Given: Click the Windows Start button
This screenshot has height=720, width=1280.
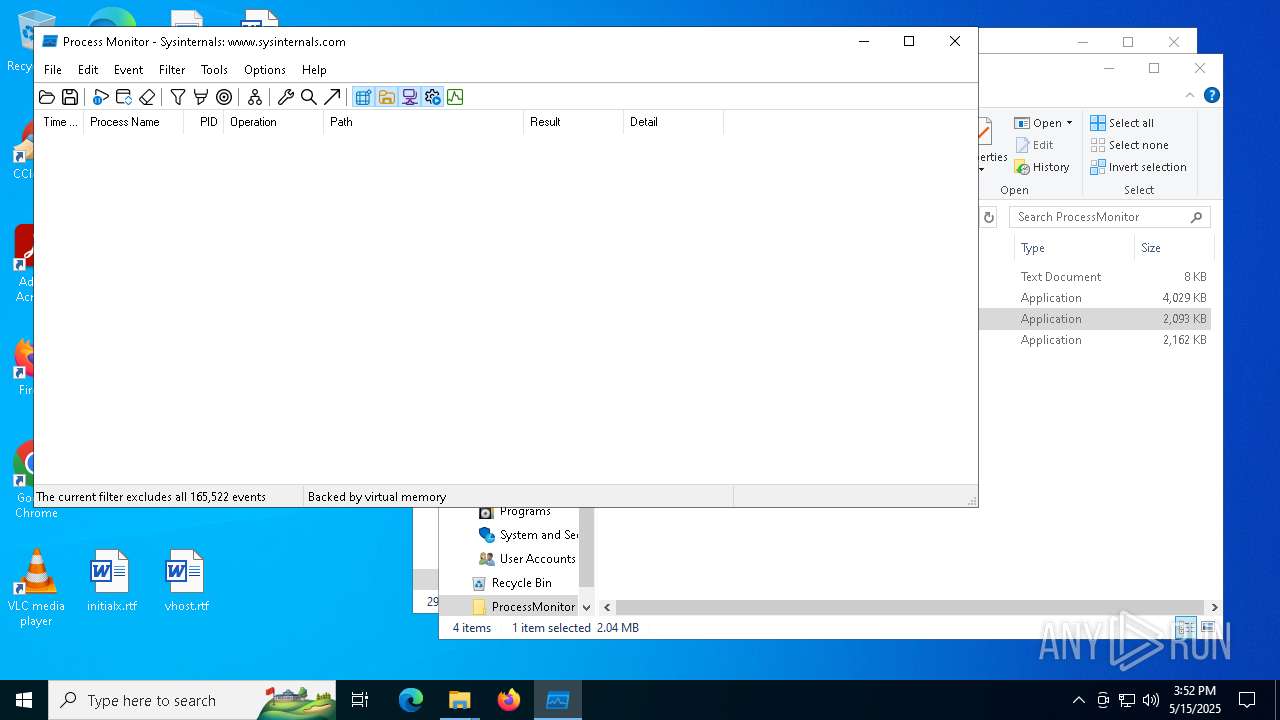Looking at the screenshot, I should pyautogui.click(x=24, y=700).
